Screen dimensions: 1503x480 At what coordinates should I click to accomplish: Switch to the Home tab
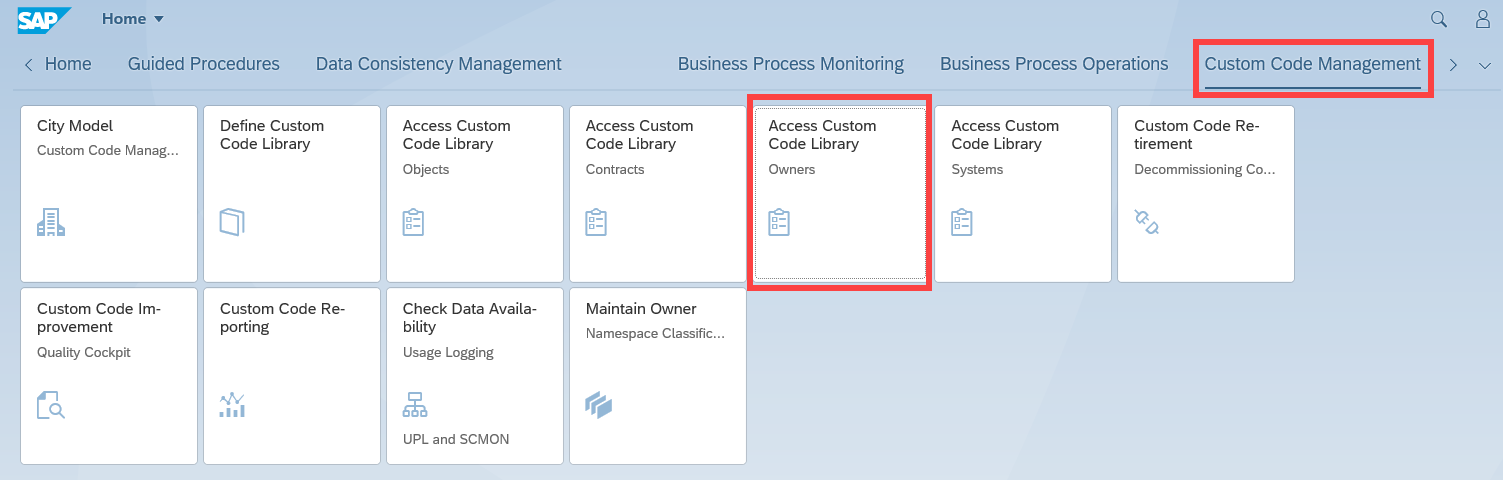68,64
